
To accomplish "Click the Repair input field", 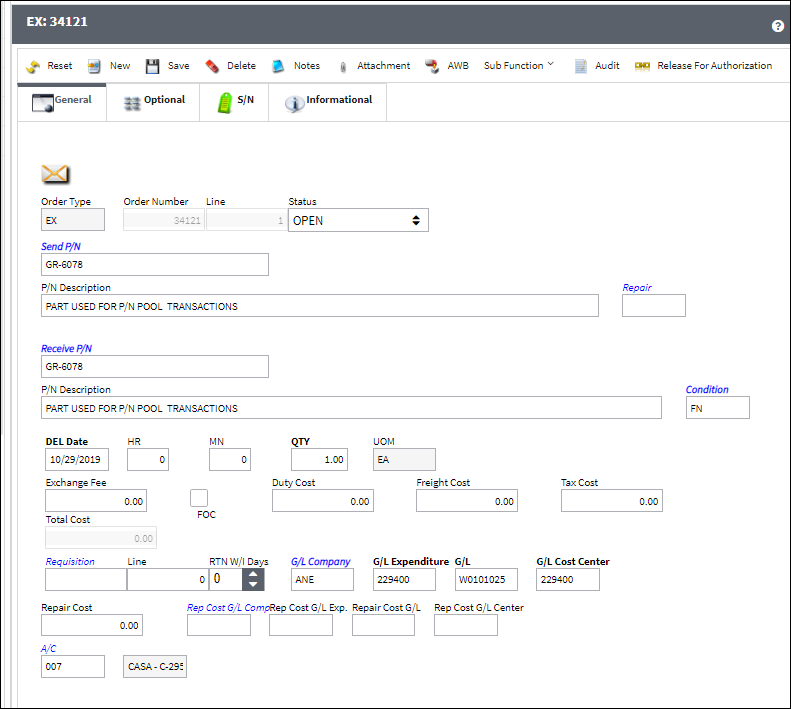I will click(654, 306).
